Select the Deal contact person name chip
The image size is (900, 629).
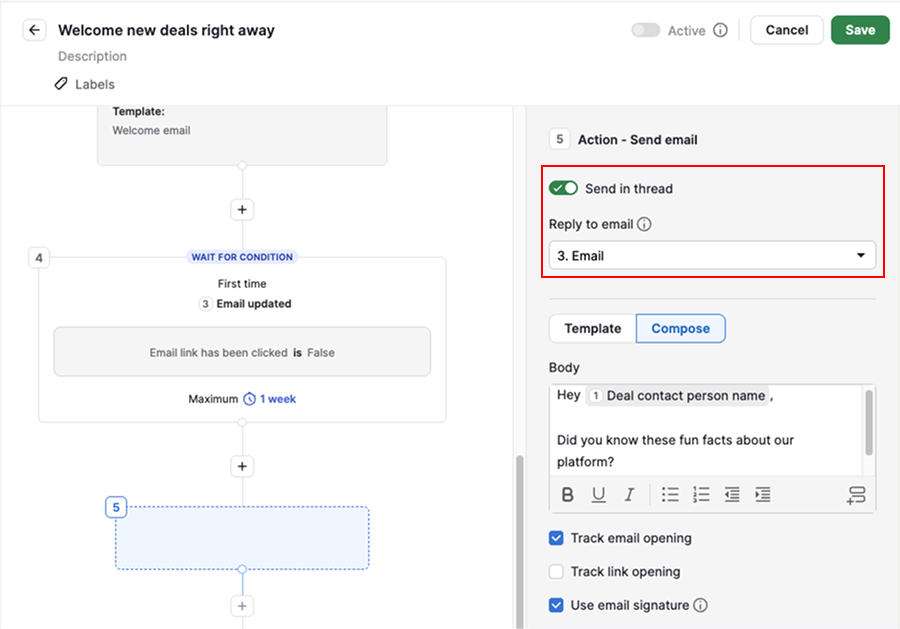[x=678, y=395]
